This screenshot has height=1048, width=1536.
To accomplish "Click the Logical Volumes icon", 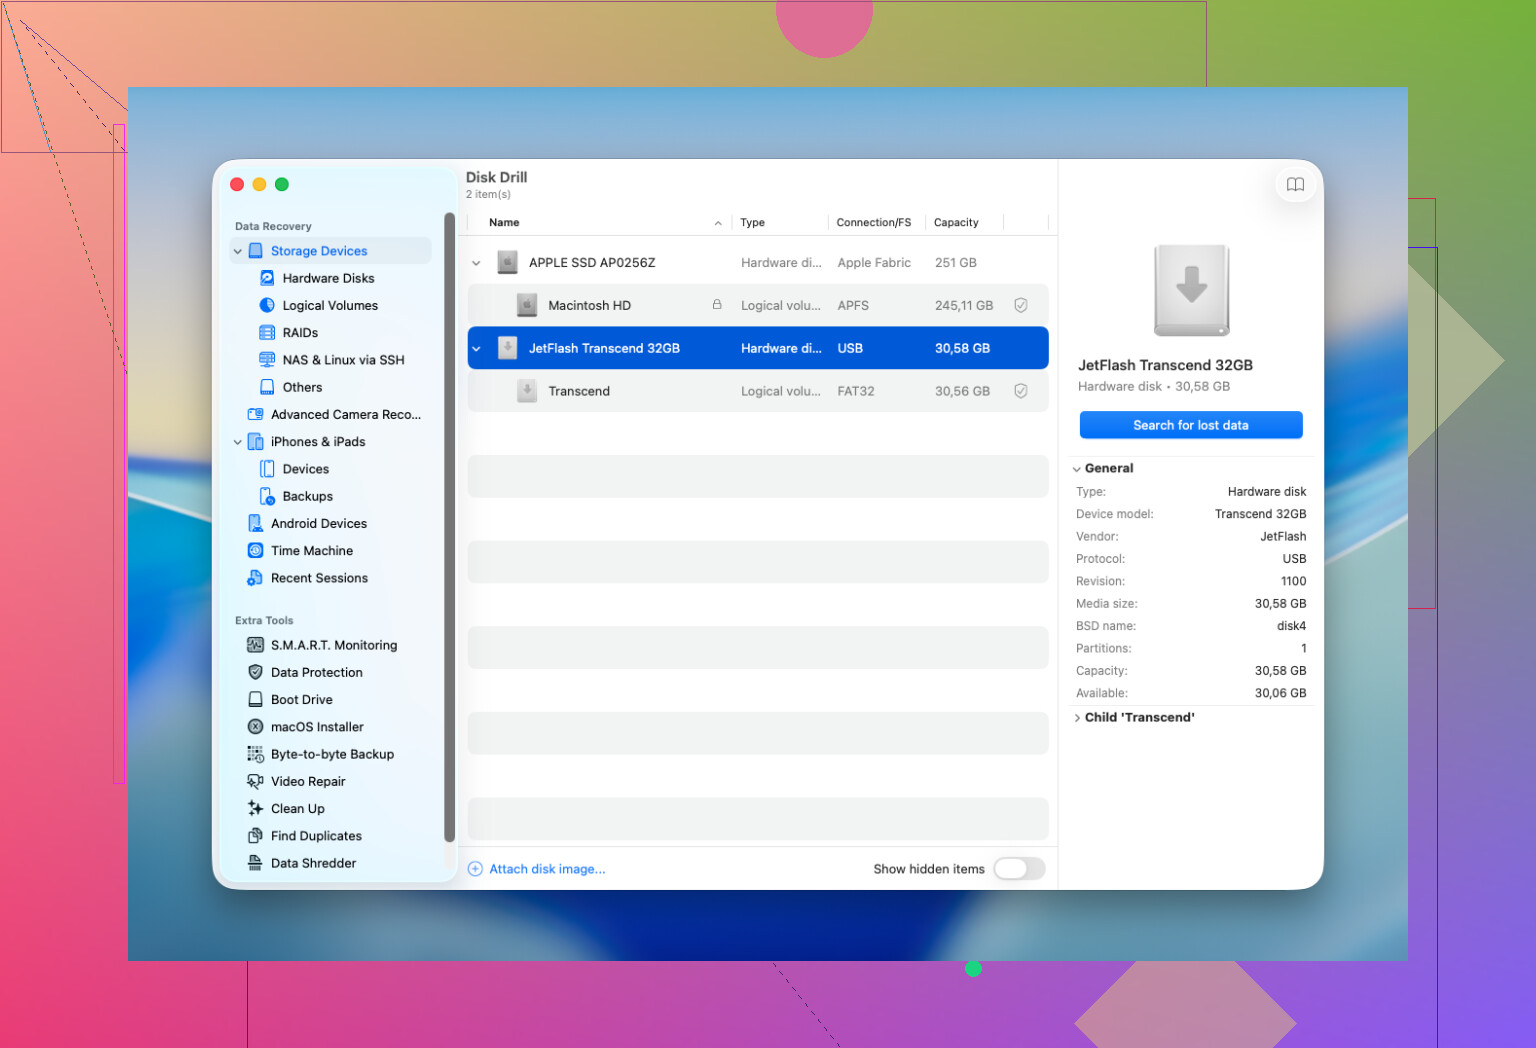I will tap(267, 305).
